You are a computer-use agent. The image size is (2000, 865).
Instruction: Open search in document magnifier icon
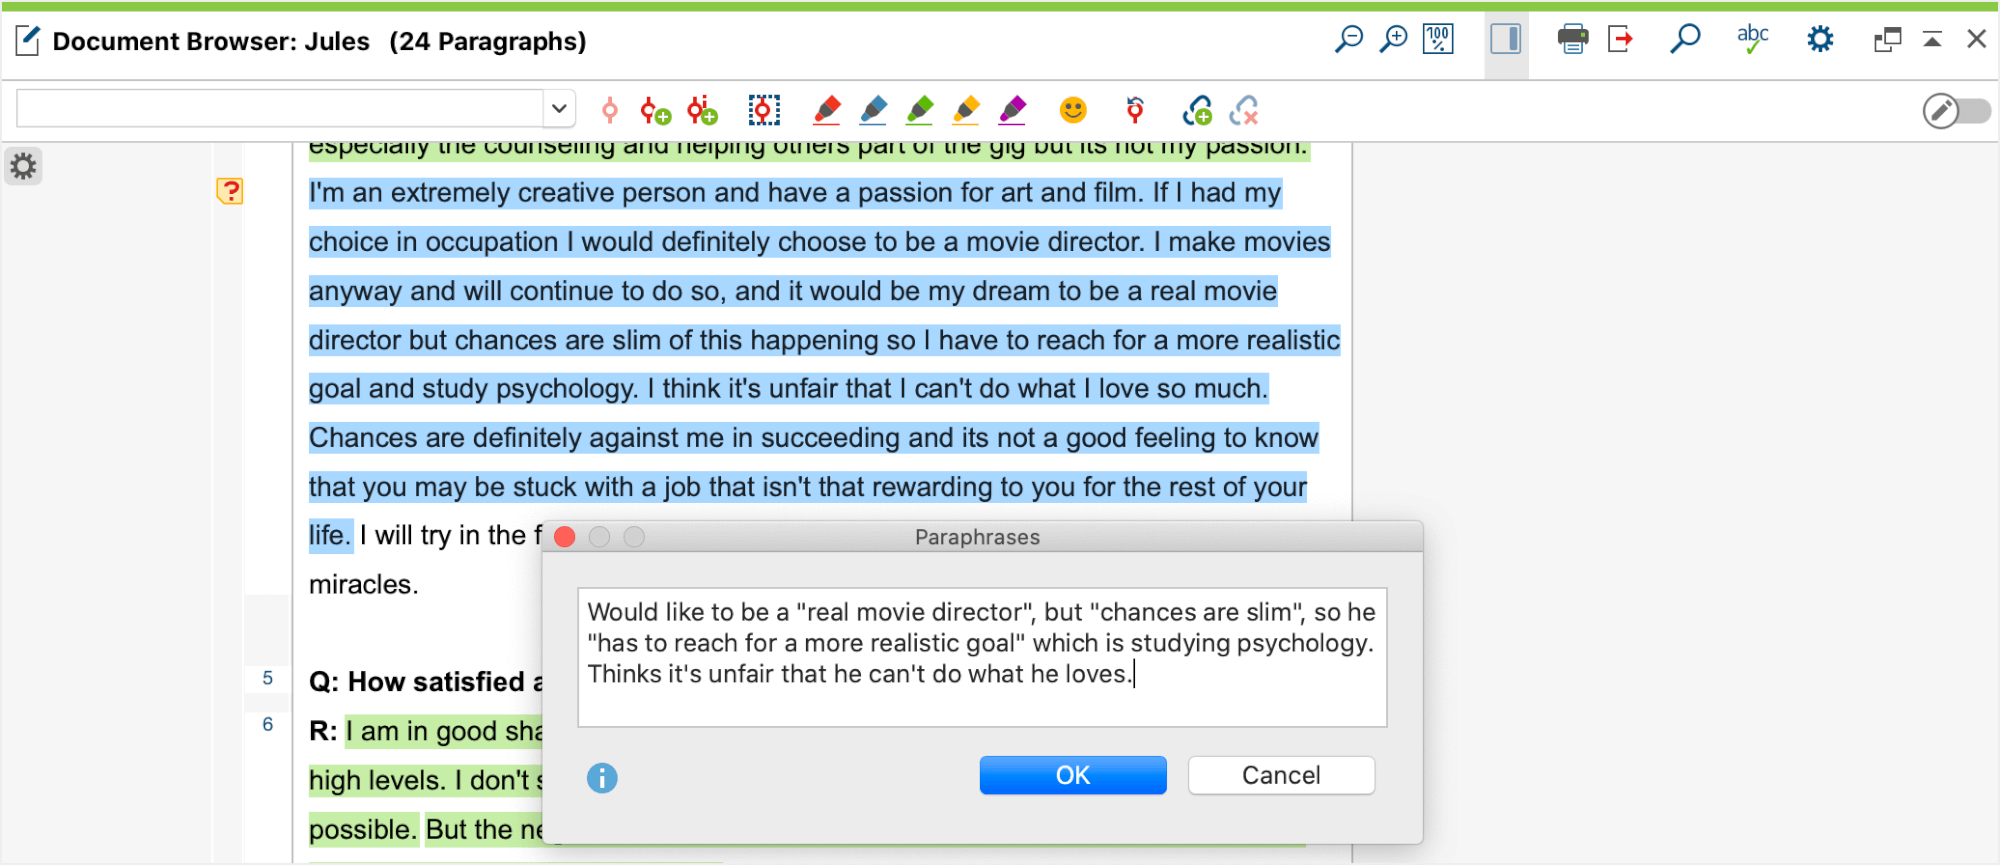pyautogui.click(x=1685, y=40)
